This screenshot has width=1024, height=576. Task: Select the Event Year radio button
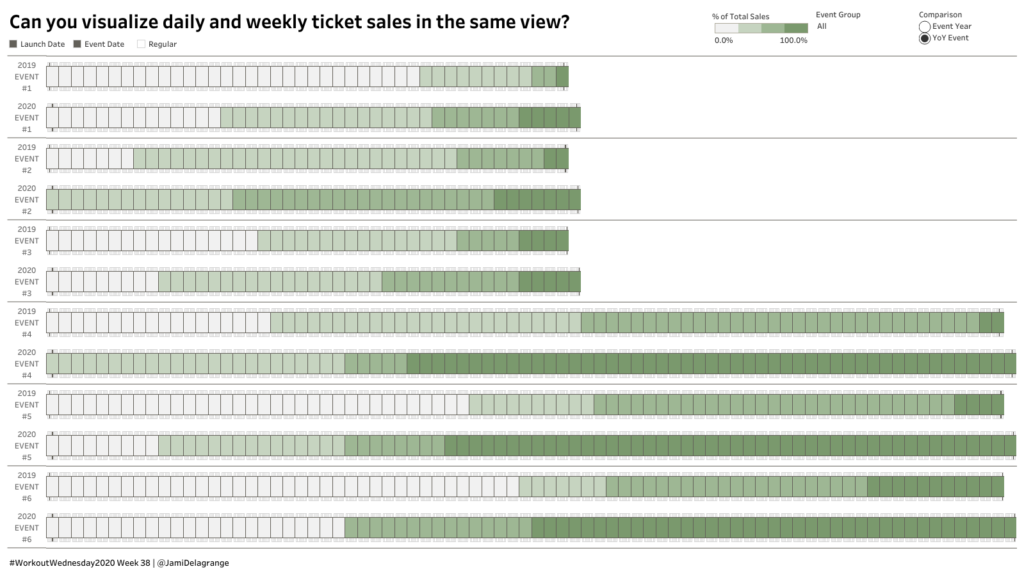pos(924,26)
